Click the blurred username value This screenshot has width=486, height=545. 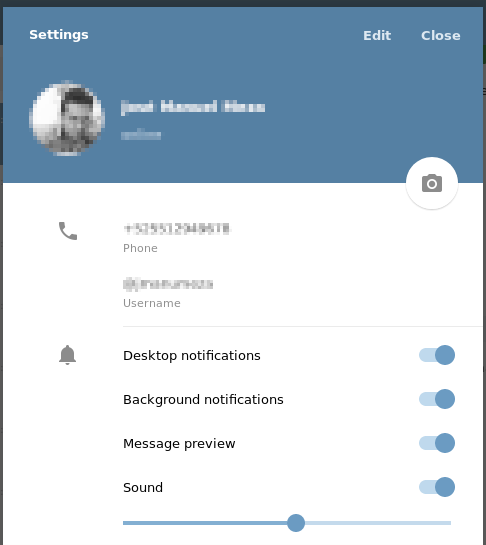pyautogui.click(x=168, y=284)
